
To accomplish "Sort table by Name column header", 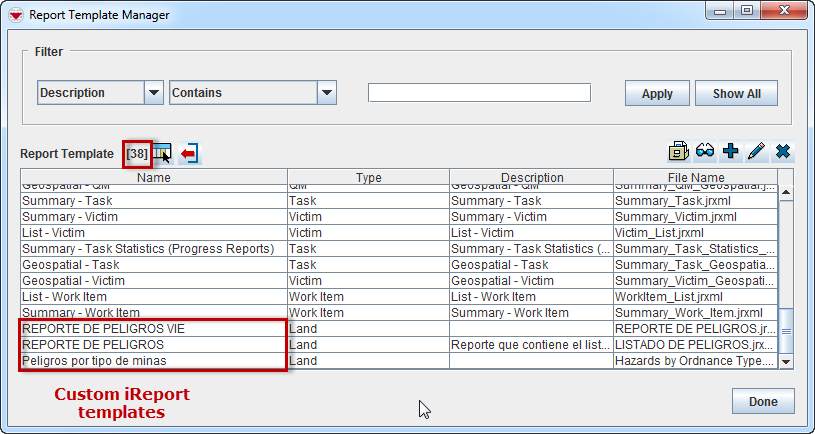I will [x=153, y=178].
